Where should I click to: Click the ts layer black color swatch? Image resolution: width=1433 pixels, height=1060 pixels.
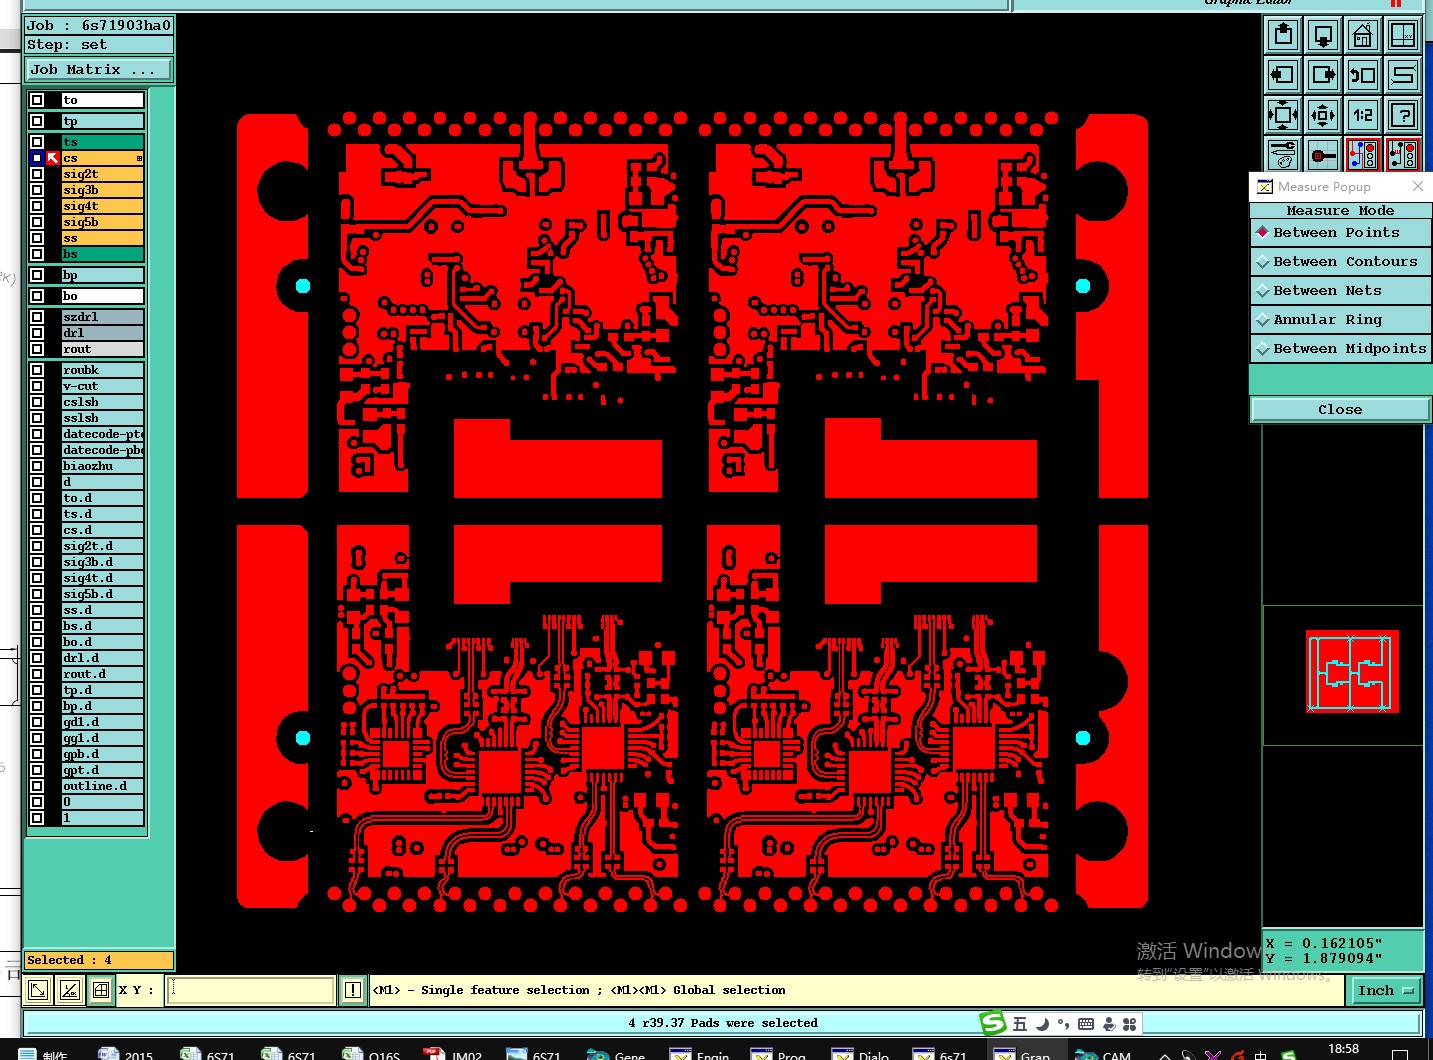click(x=53, y=142)
